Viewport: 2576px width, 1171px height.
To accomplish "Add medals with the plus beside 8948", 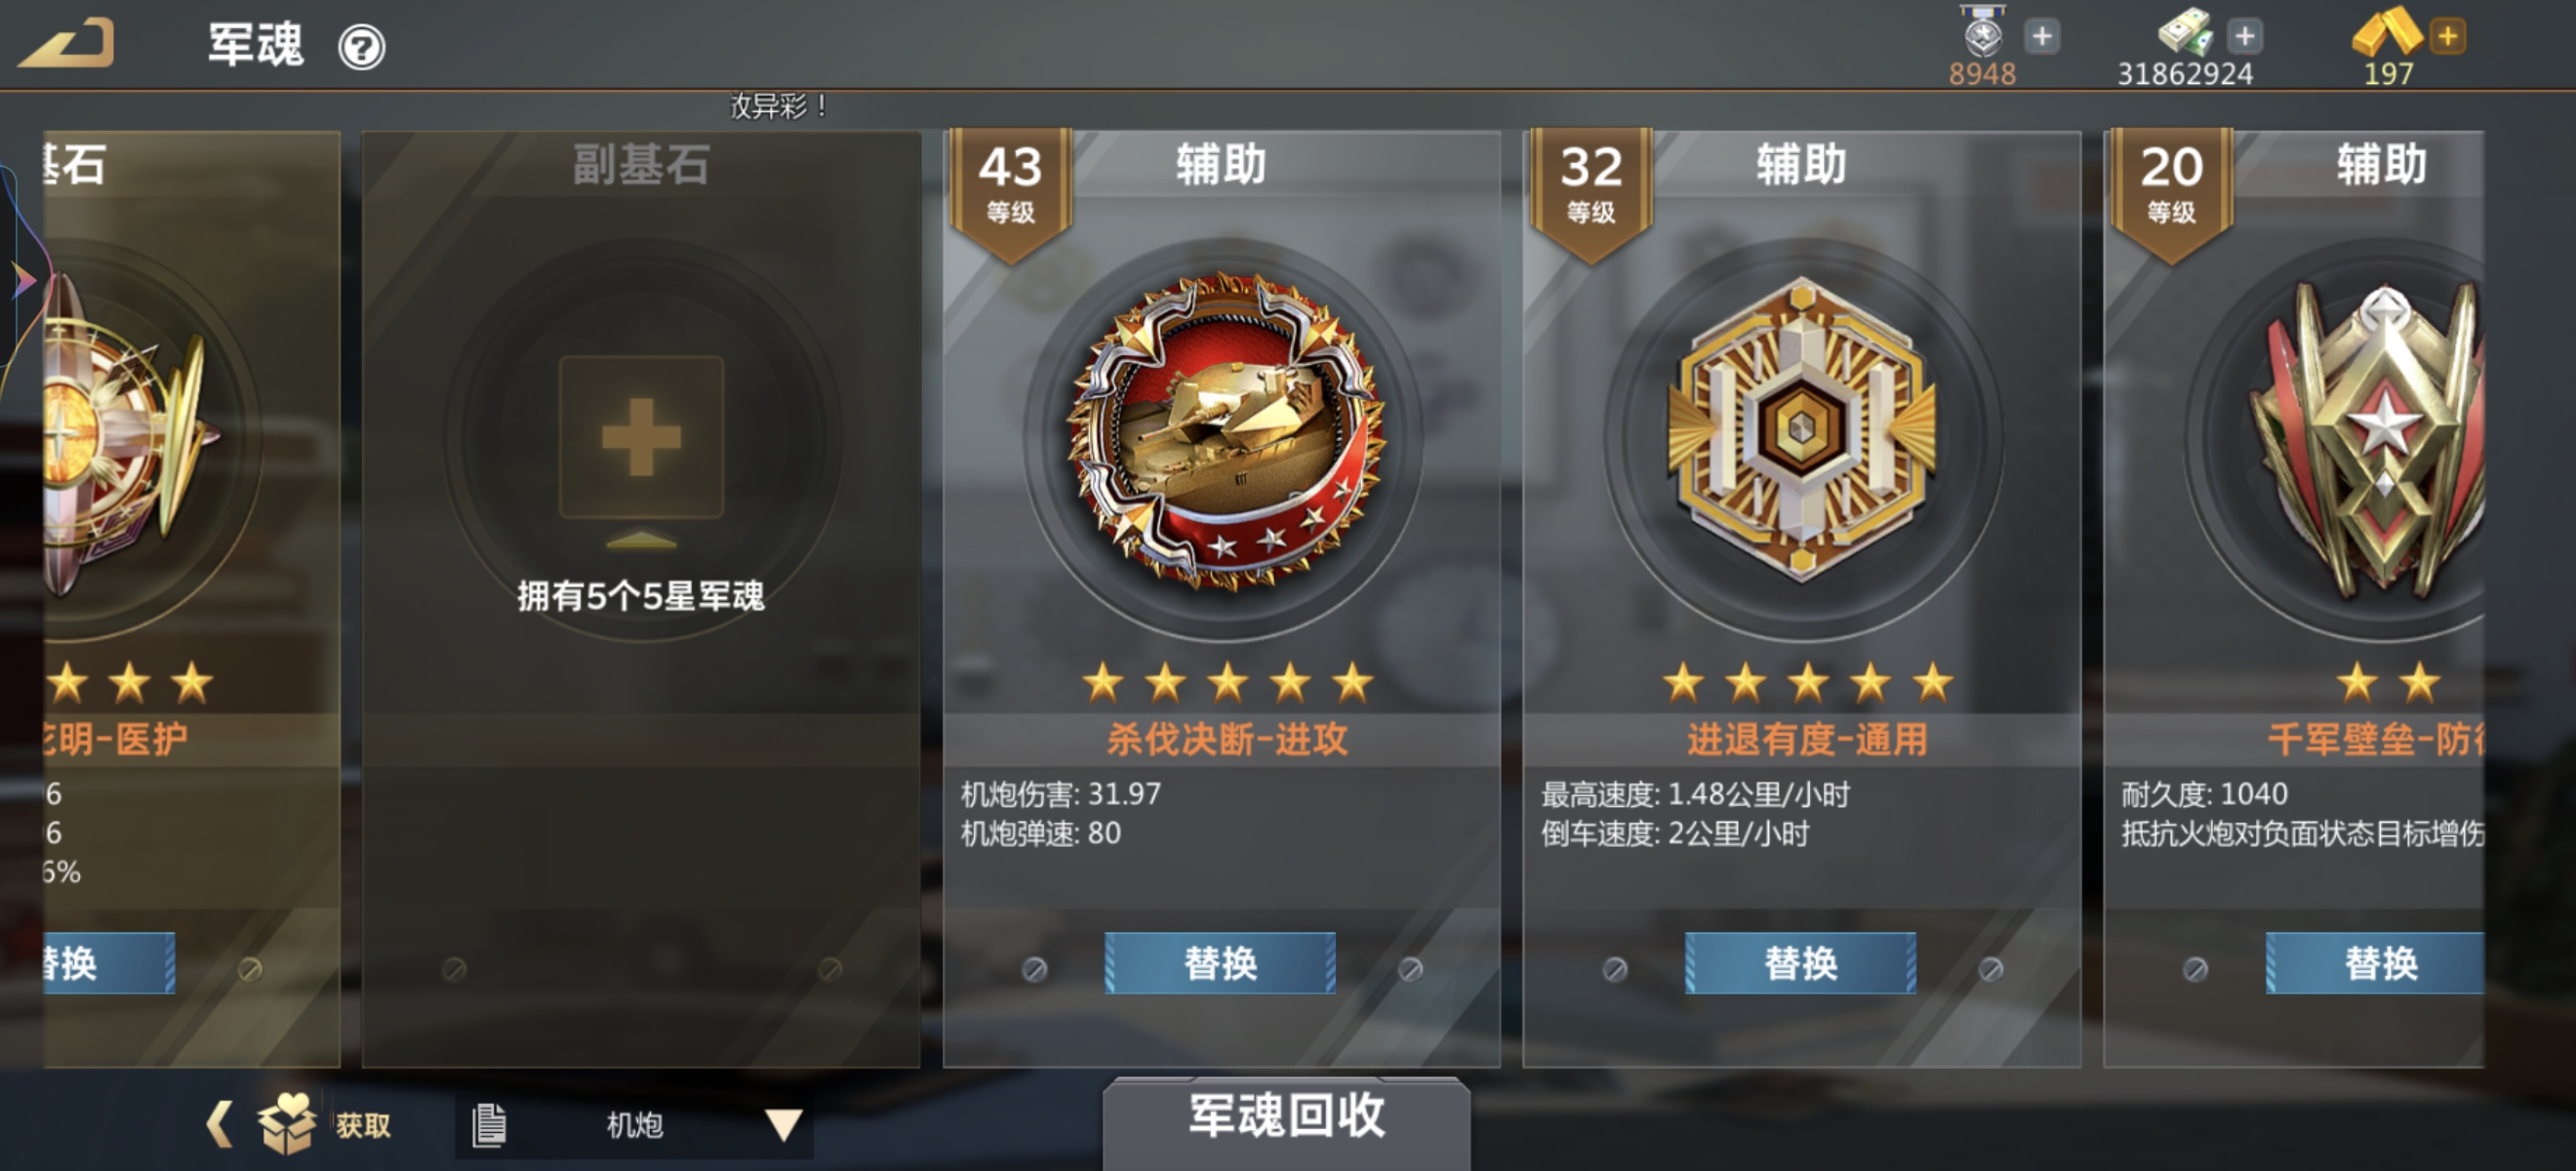I will click(2042, 37).
